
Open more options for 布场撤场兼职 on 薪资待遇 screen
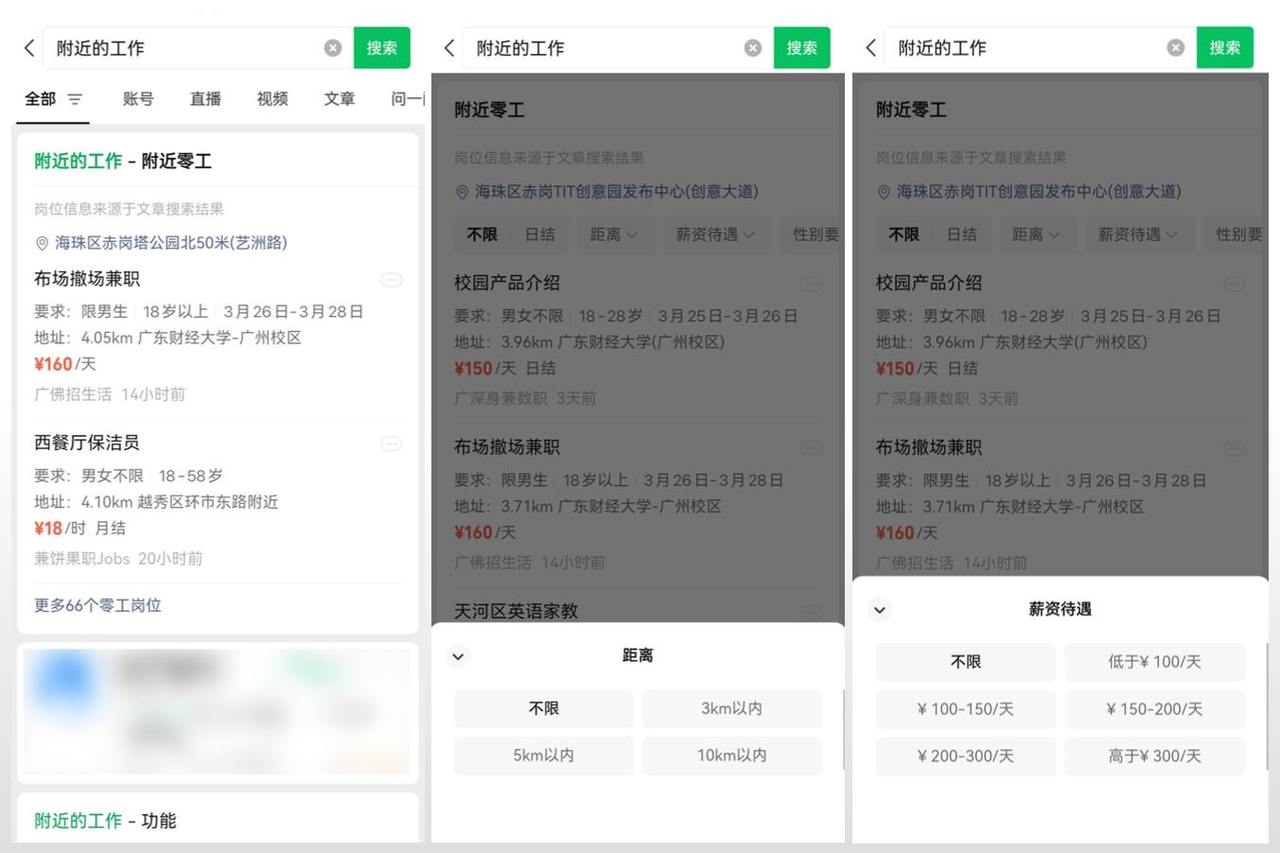[x=1235, y=448]
